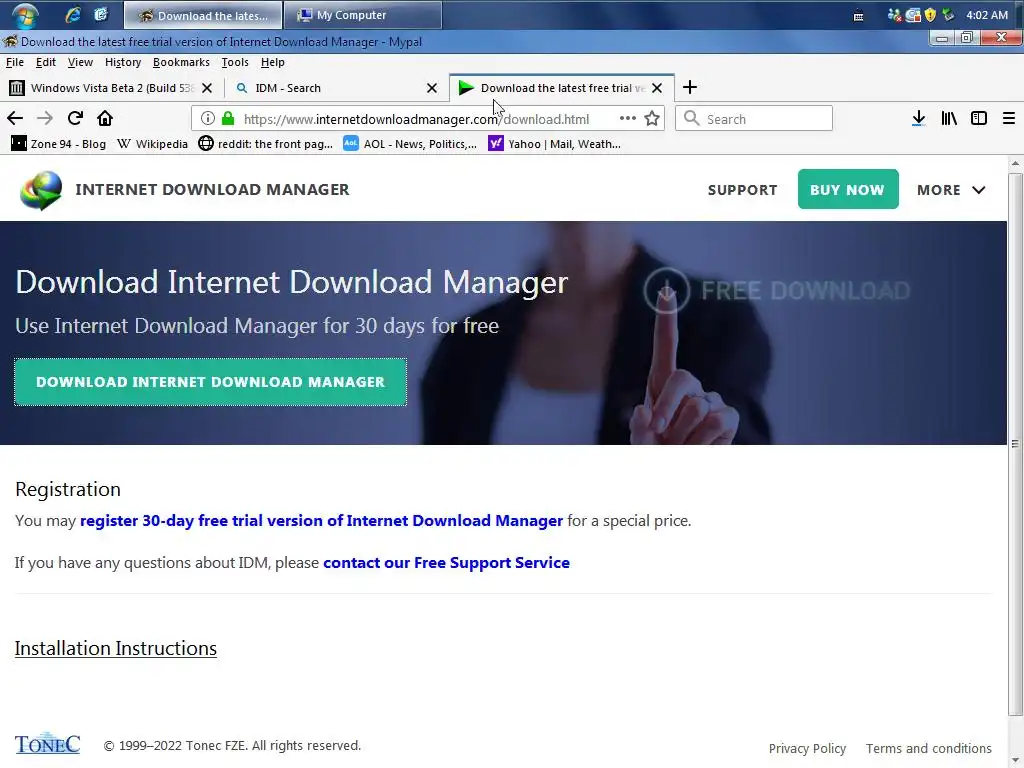Click the Tonec company logo

pos(48,744)
